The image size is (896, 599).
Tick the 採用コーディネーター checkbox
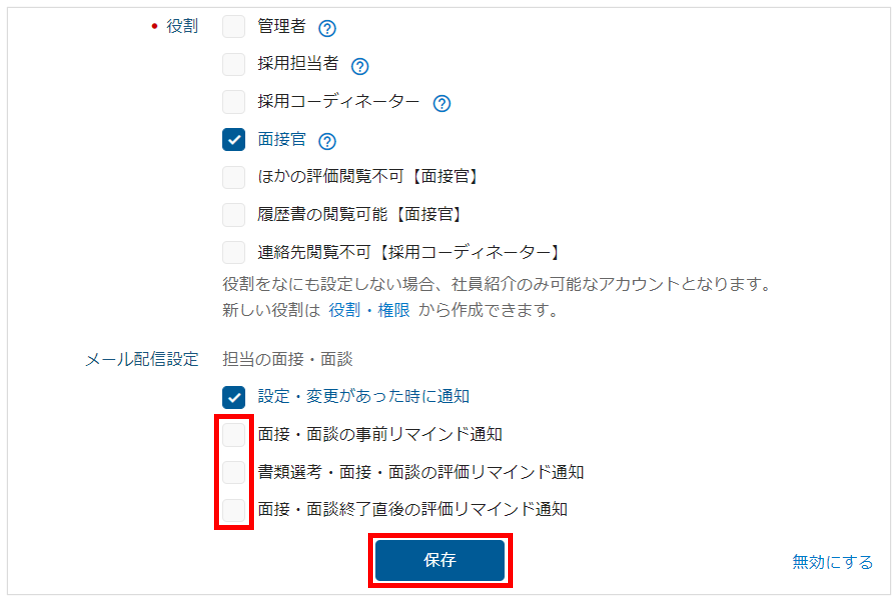tap(234, 102)
